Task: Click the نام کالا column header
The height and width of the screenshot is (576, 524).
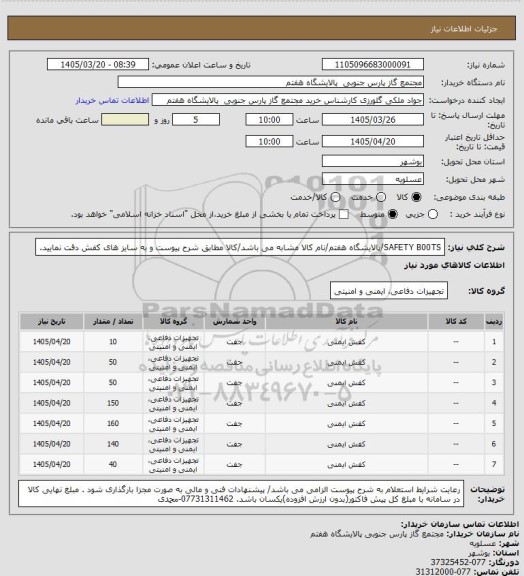Action: coord(346,322)
